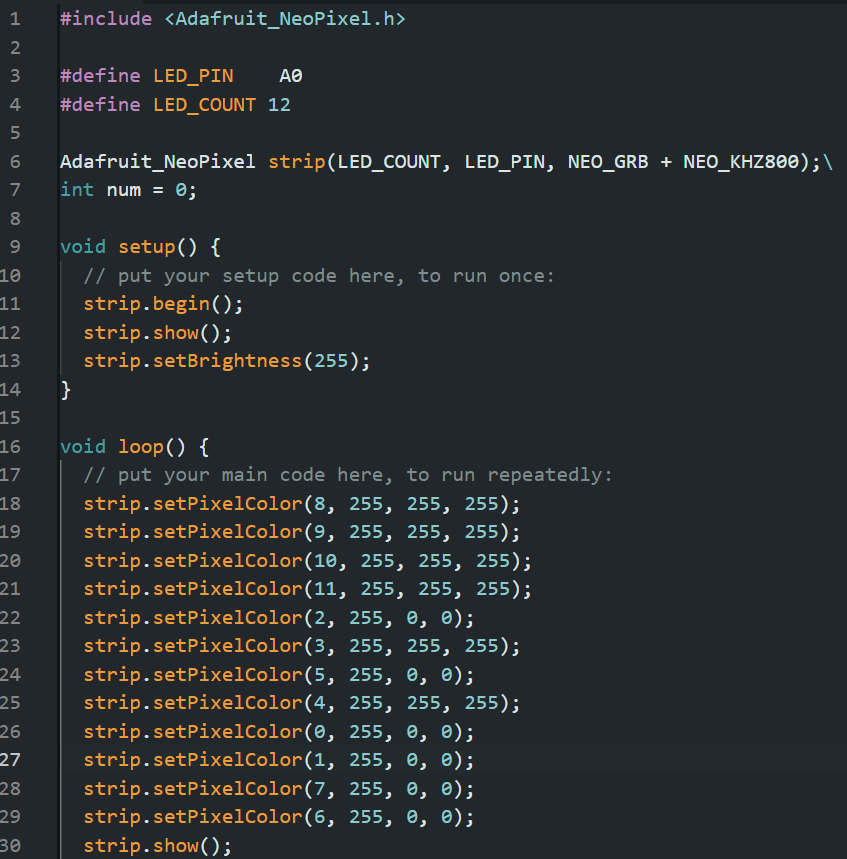The image size is (847, 859).
Task: Click NEO_KHZ800 in the strip constructor
Action: [x=740, y=161]
